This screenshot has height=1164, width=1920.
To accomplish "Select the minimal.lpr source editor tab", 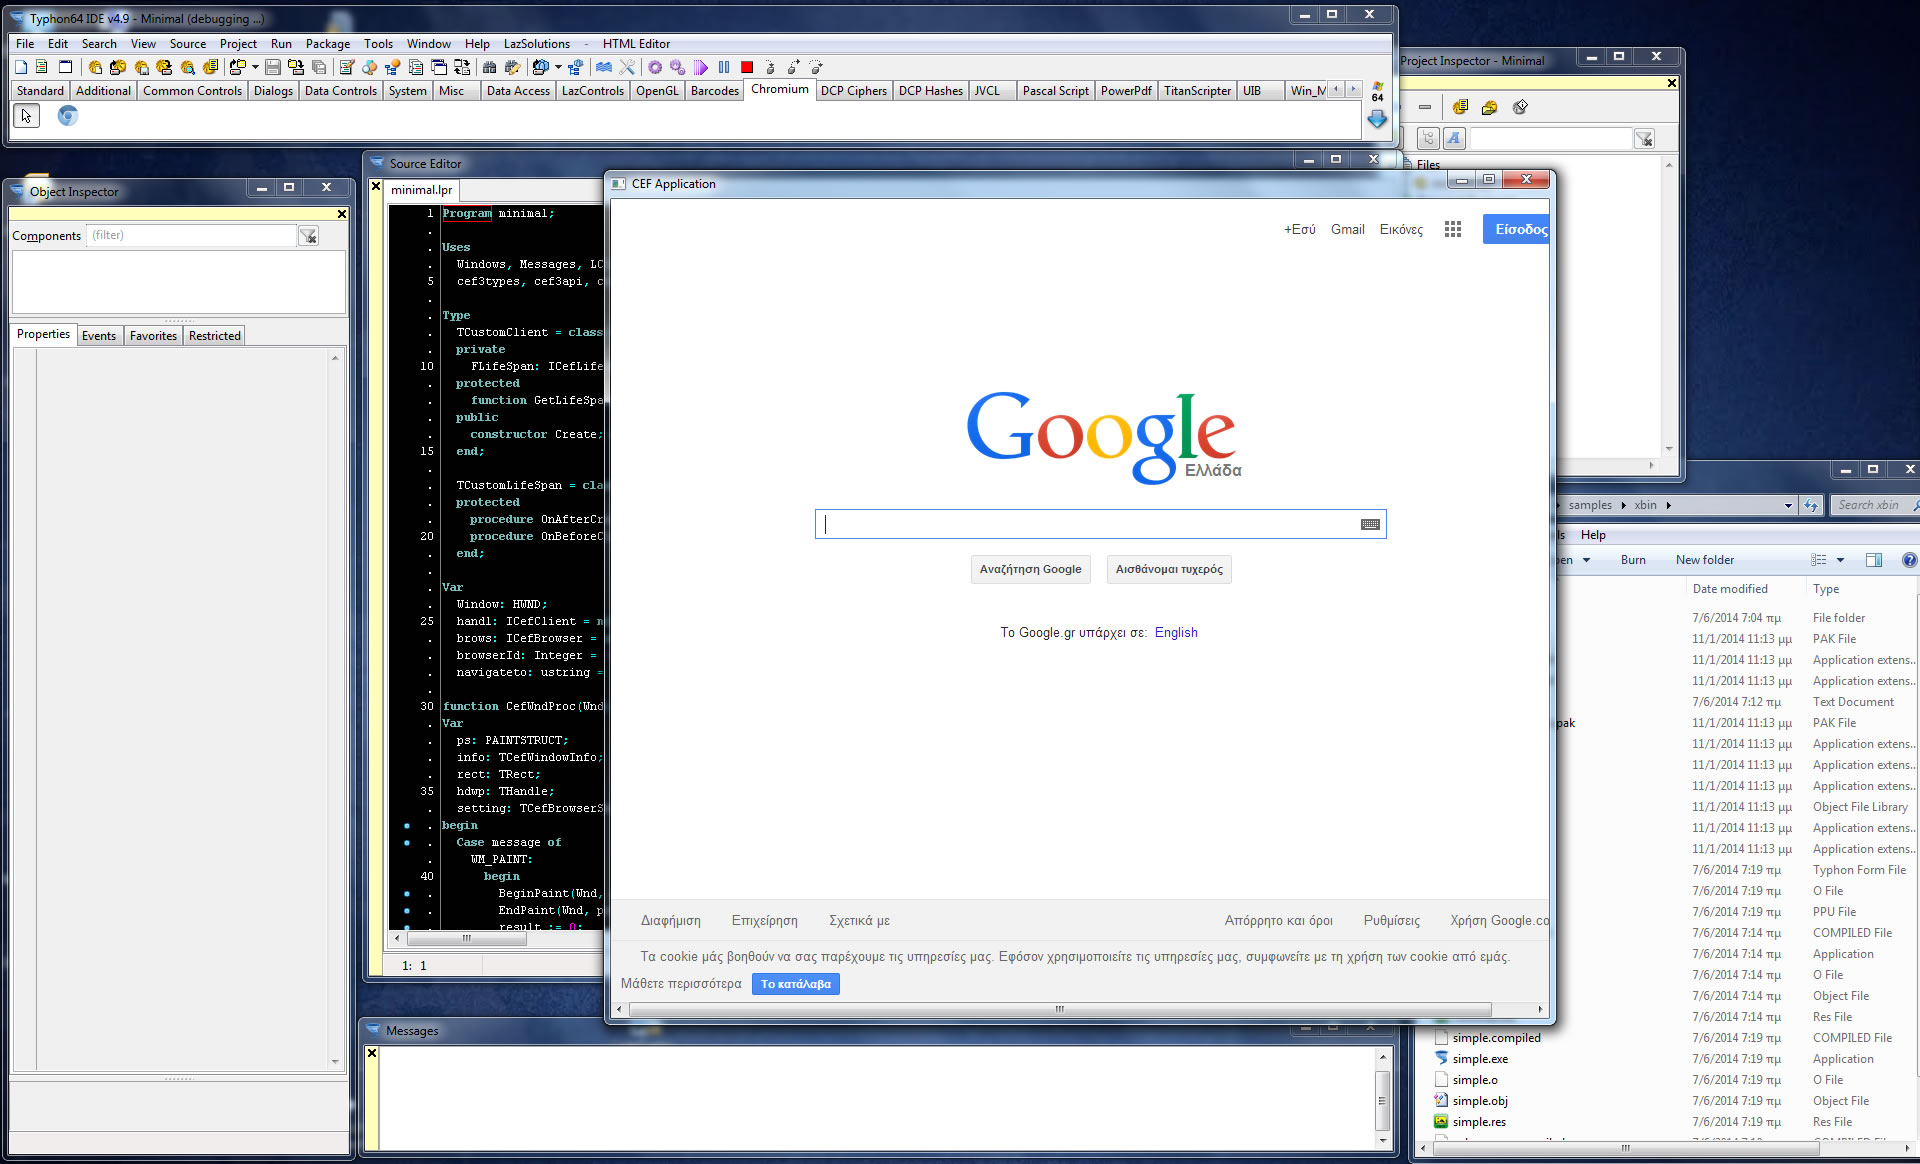I will (x=421, y=189).
